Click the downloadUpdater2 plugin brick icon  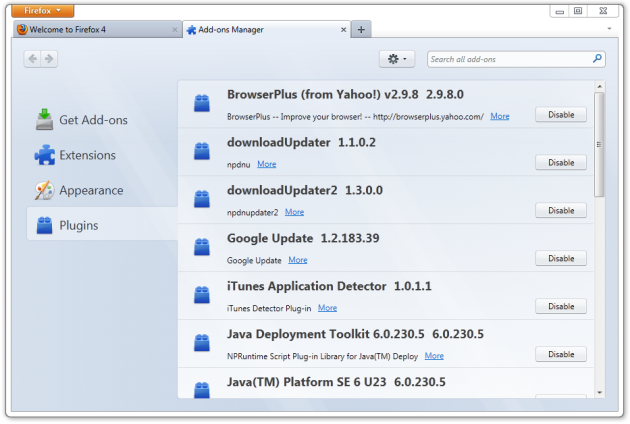[x=202, y=199]
